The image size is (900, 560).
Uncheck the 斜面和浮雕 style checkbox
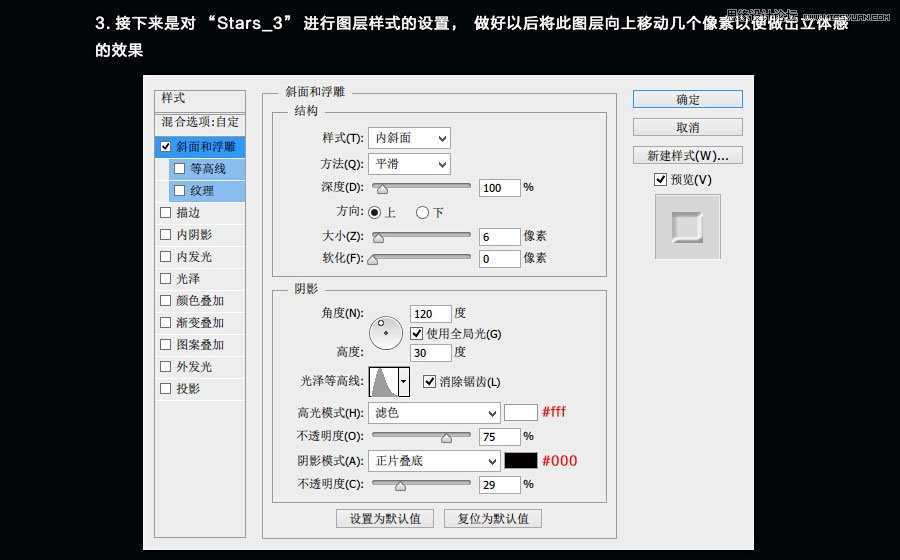point(166,146)
